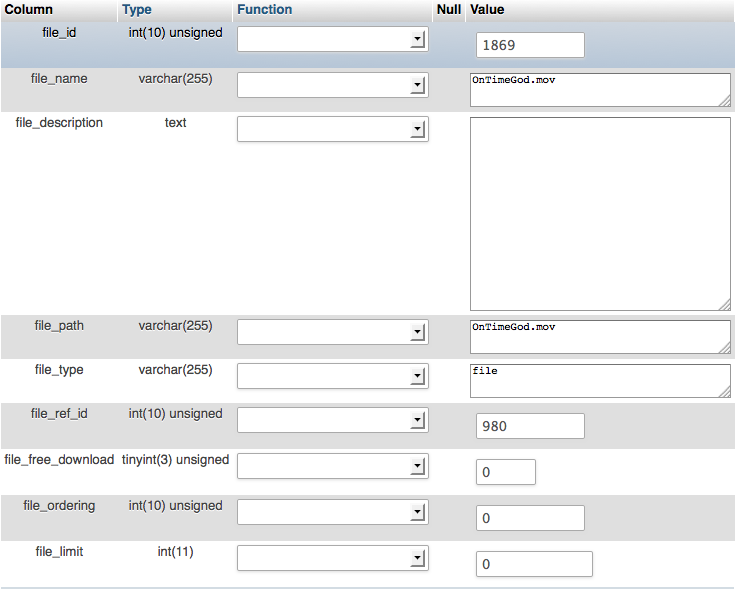Screen dimensions: 737x589
Task: Select the file_ordering column name
Action: point(59,506)
